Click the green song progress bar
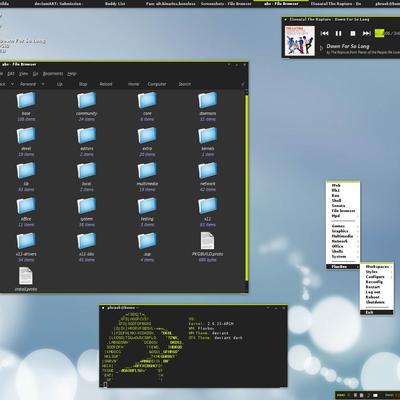Image resolution: width=400 pixels, height=400 pixels. click(x=379, y=33)
